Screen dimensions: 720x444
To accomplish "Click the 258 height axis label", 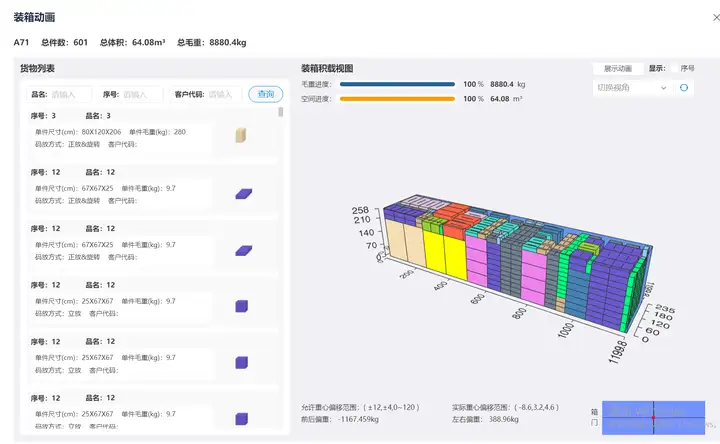I will (x=360, y=210).
